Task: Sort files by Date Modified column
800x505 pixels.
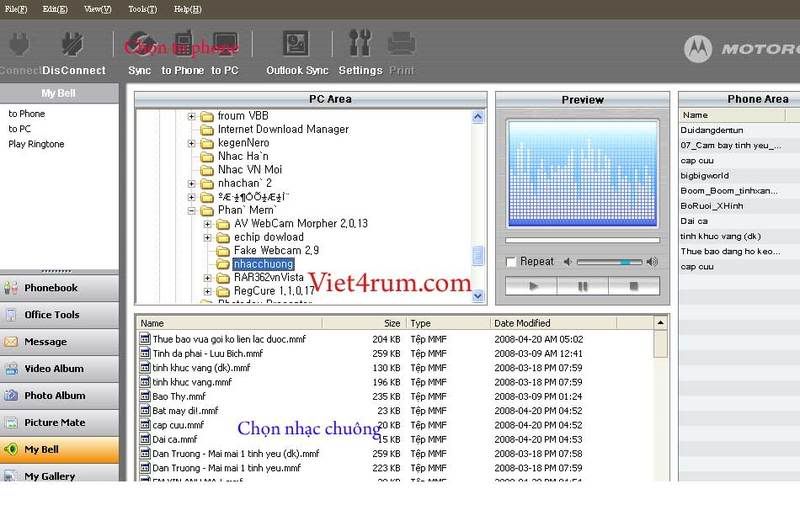Action: [x=553, y=323]
